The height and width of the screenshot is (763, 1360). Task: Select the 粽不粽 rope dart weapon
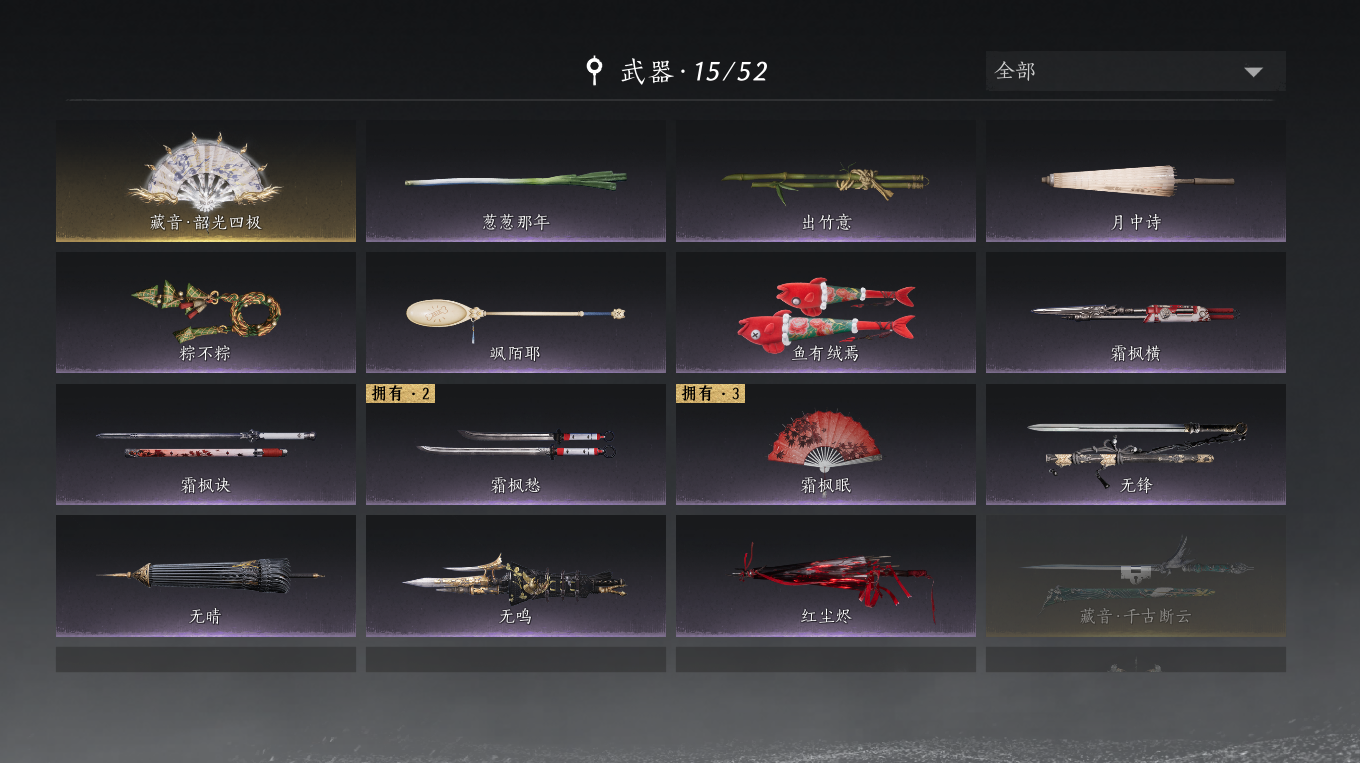(x=206, y=312)
